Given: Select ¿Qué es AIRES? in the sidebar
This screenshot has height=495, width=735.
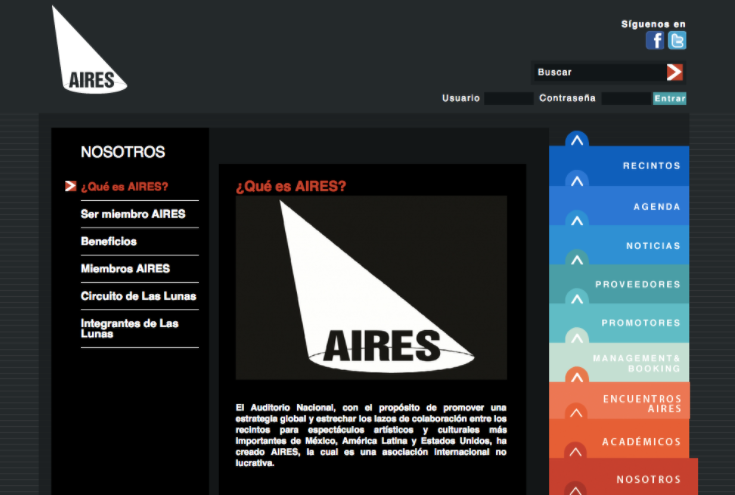Looking at the screenshot, I should 125,187.
